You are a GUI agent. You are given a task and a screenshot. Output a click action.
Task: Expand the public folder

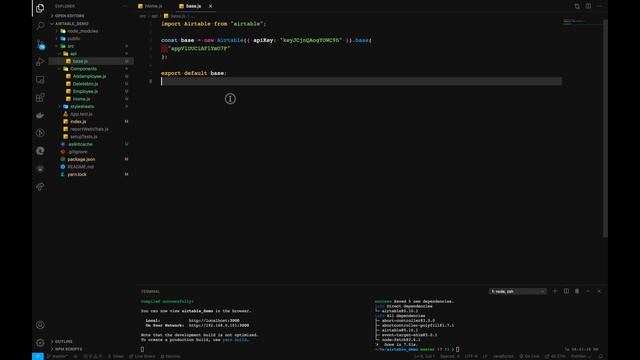pyautogui.click(x=73, y=39)
